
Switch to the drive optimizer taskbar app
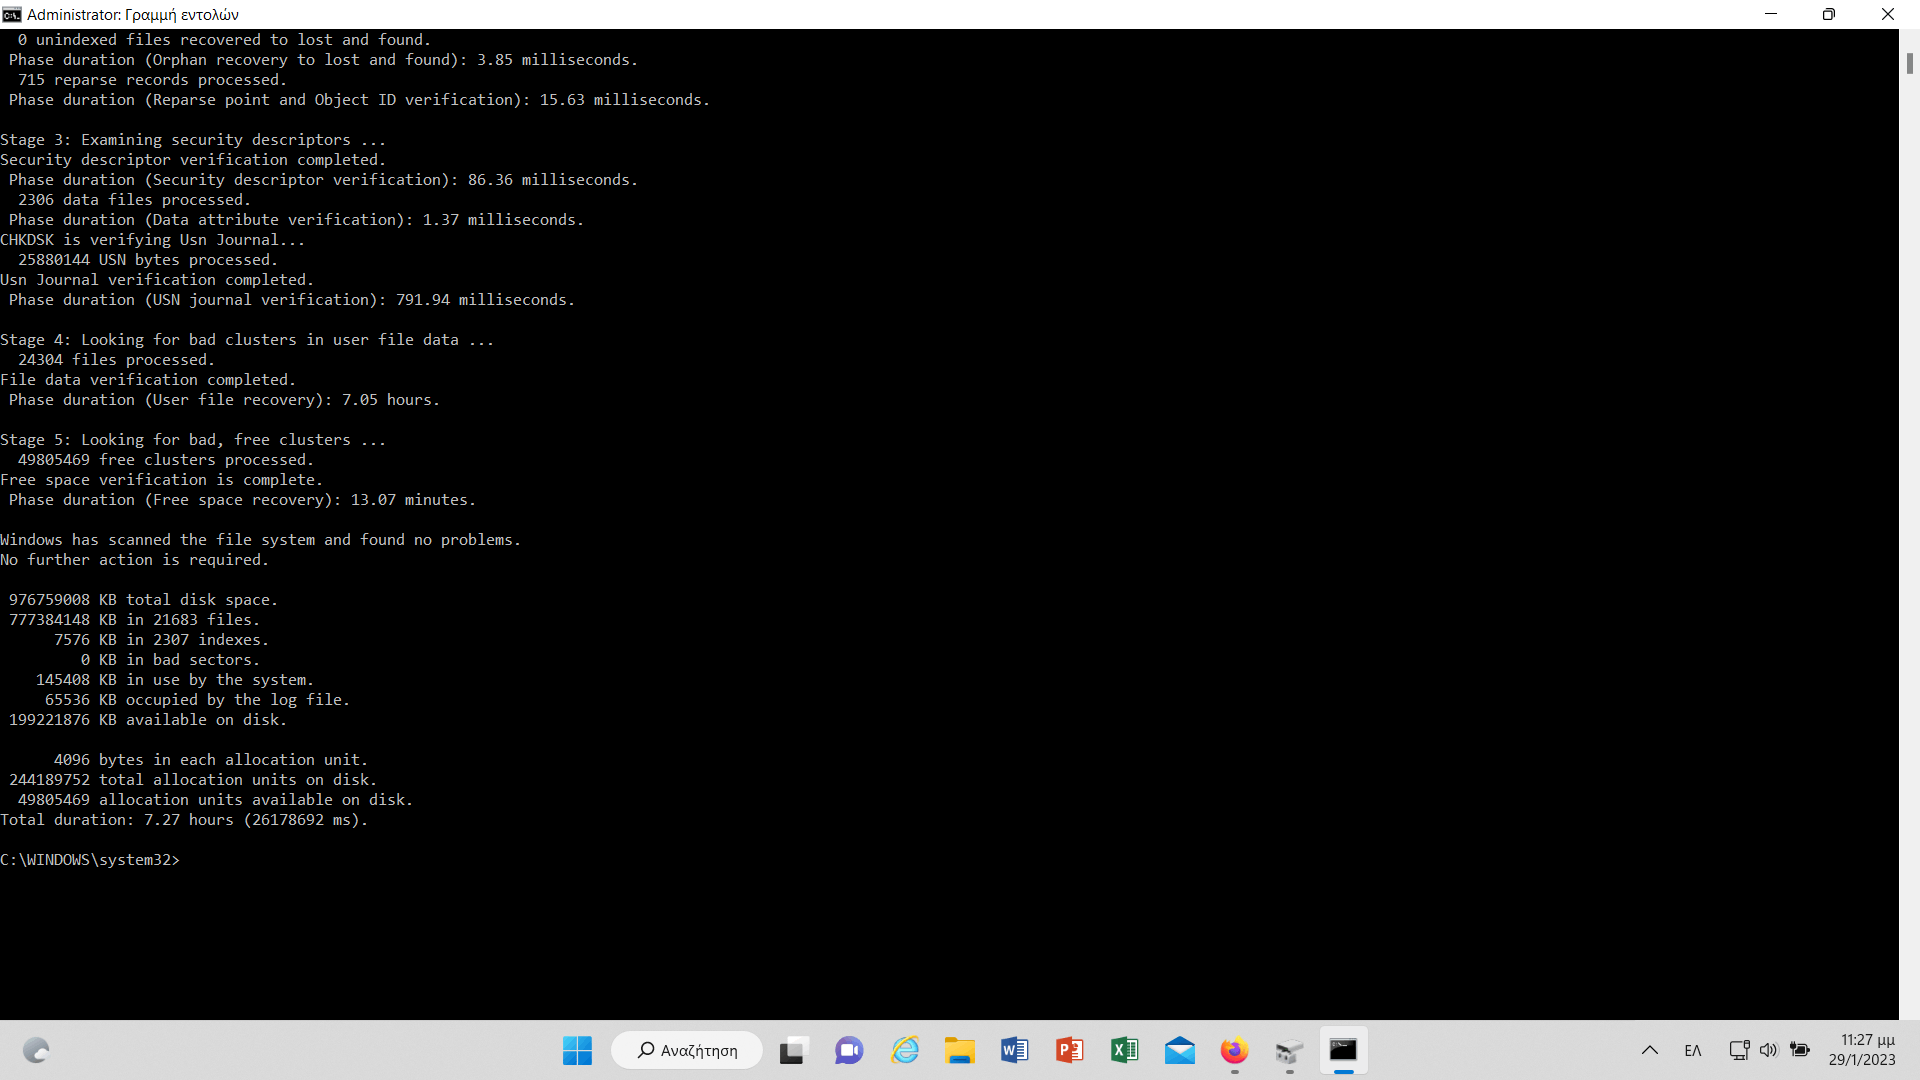click(x=1290, y=1050)
